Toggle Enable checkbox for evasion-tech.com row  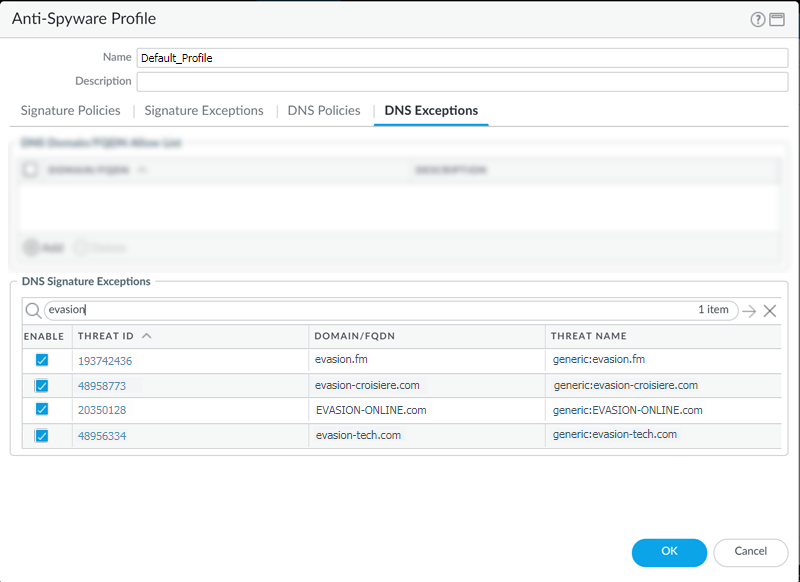(x=42, y=435)
